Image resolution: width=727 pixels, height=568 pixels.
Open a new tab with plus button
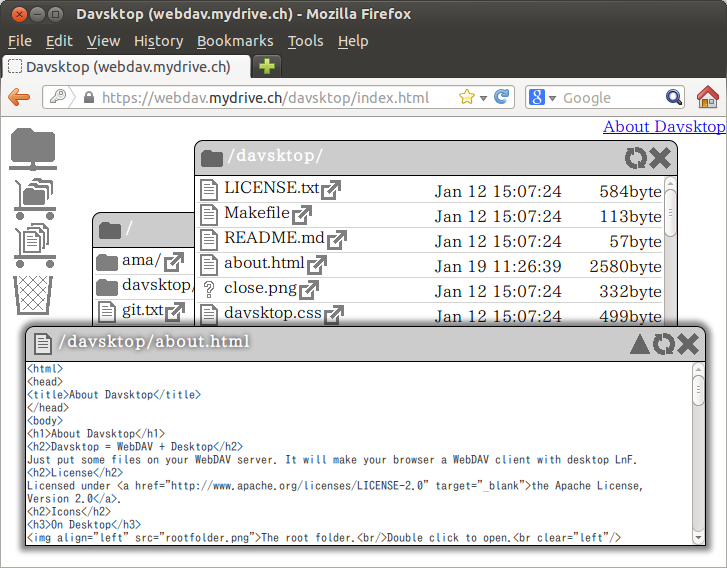point(267,67)
